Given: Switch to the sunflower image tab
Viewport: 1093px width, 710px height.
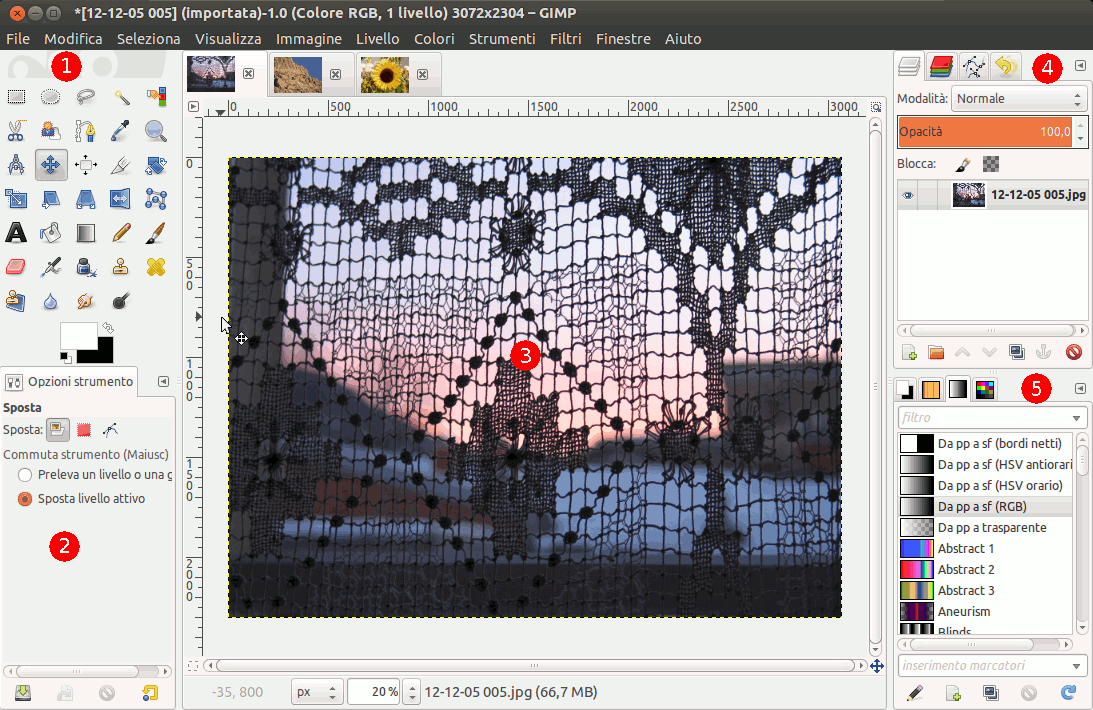Looking at the screenshot, I should 385,74.
